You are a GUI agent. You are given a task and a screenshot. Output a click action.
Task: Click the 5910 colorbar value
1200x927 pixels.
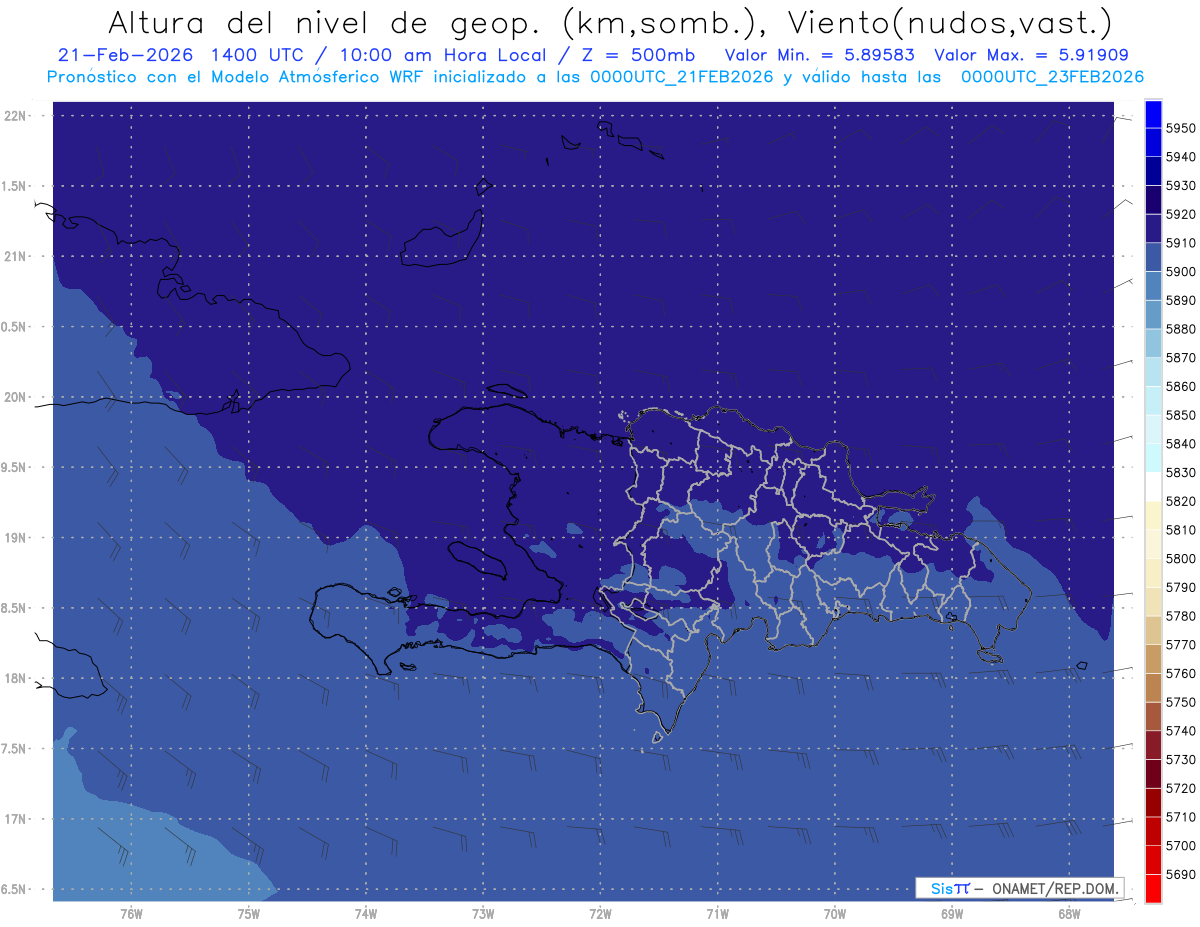point(1180,243)
